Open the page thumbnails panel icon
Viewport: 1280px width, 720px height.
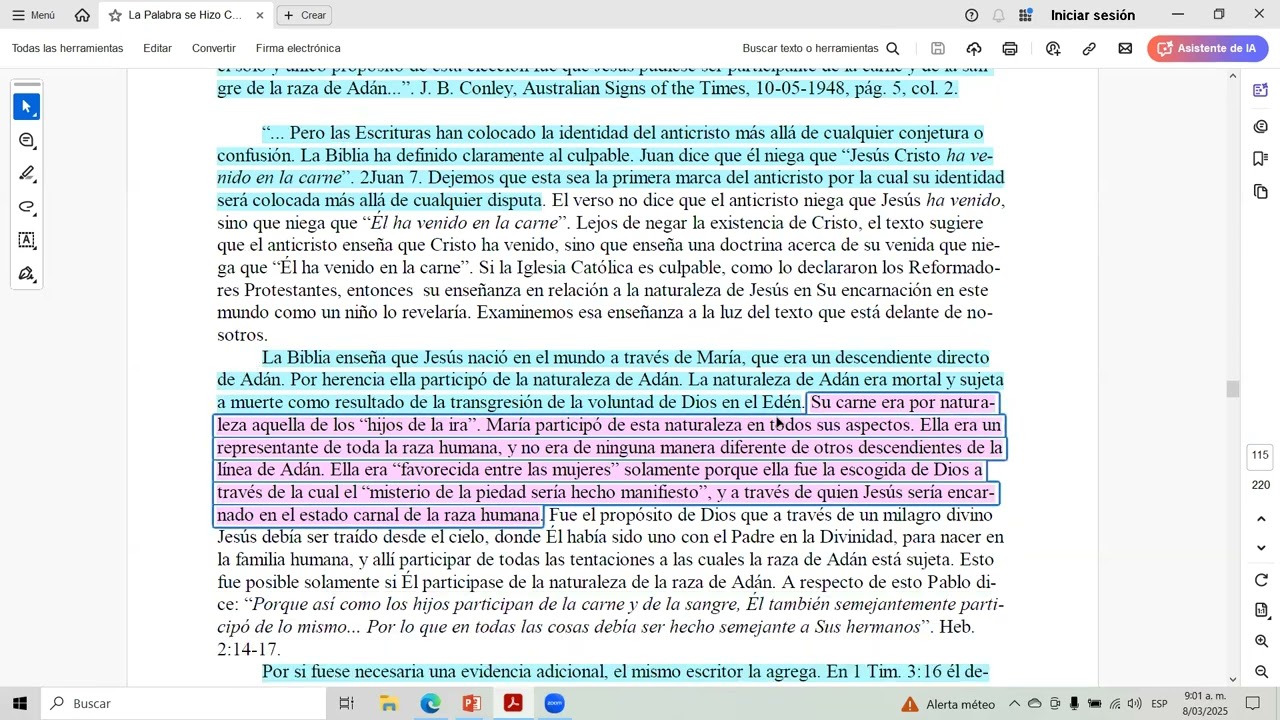1260,191
